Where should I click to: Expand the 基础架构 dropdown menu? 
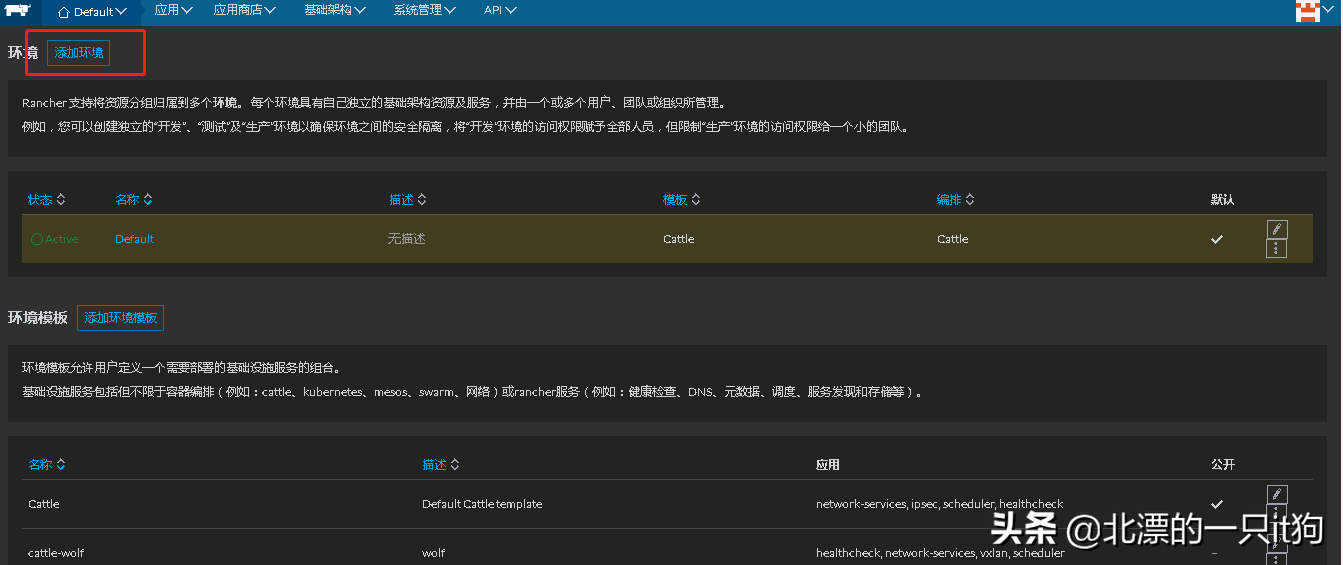(x=335, y=10)
